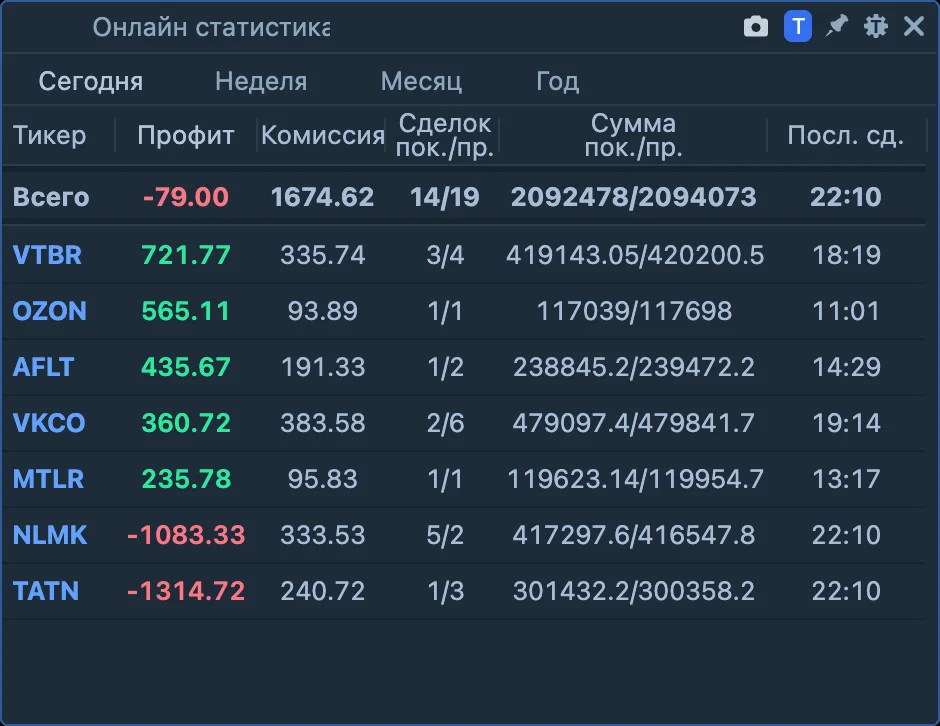The width and height of the screenshot is (940, 726).
Task: Click NLMK commission 333.53
Action: (x=323, y=535)
